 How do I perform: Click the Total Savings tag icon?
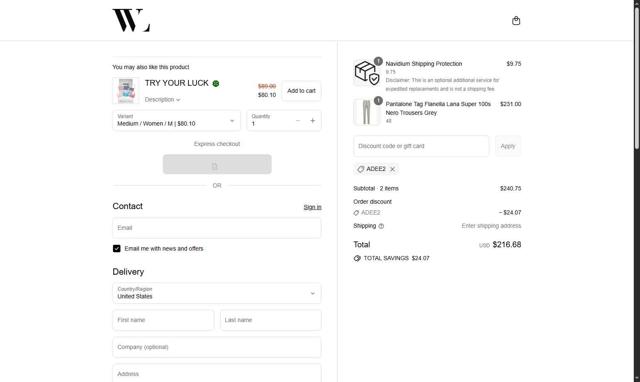tap(357, 258)
